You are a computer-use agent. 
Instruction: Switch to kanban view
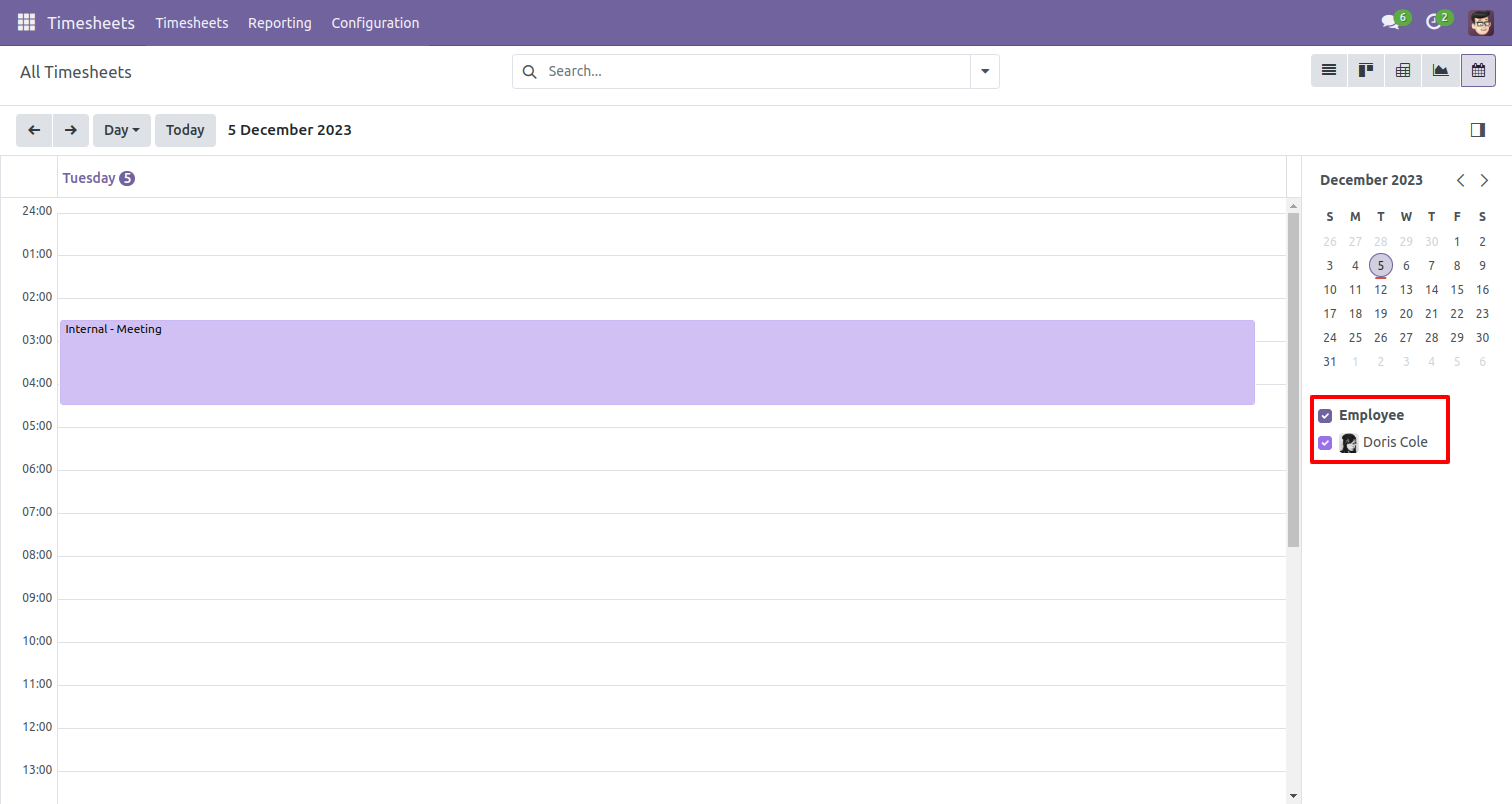1366,71
